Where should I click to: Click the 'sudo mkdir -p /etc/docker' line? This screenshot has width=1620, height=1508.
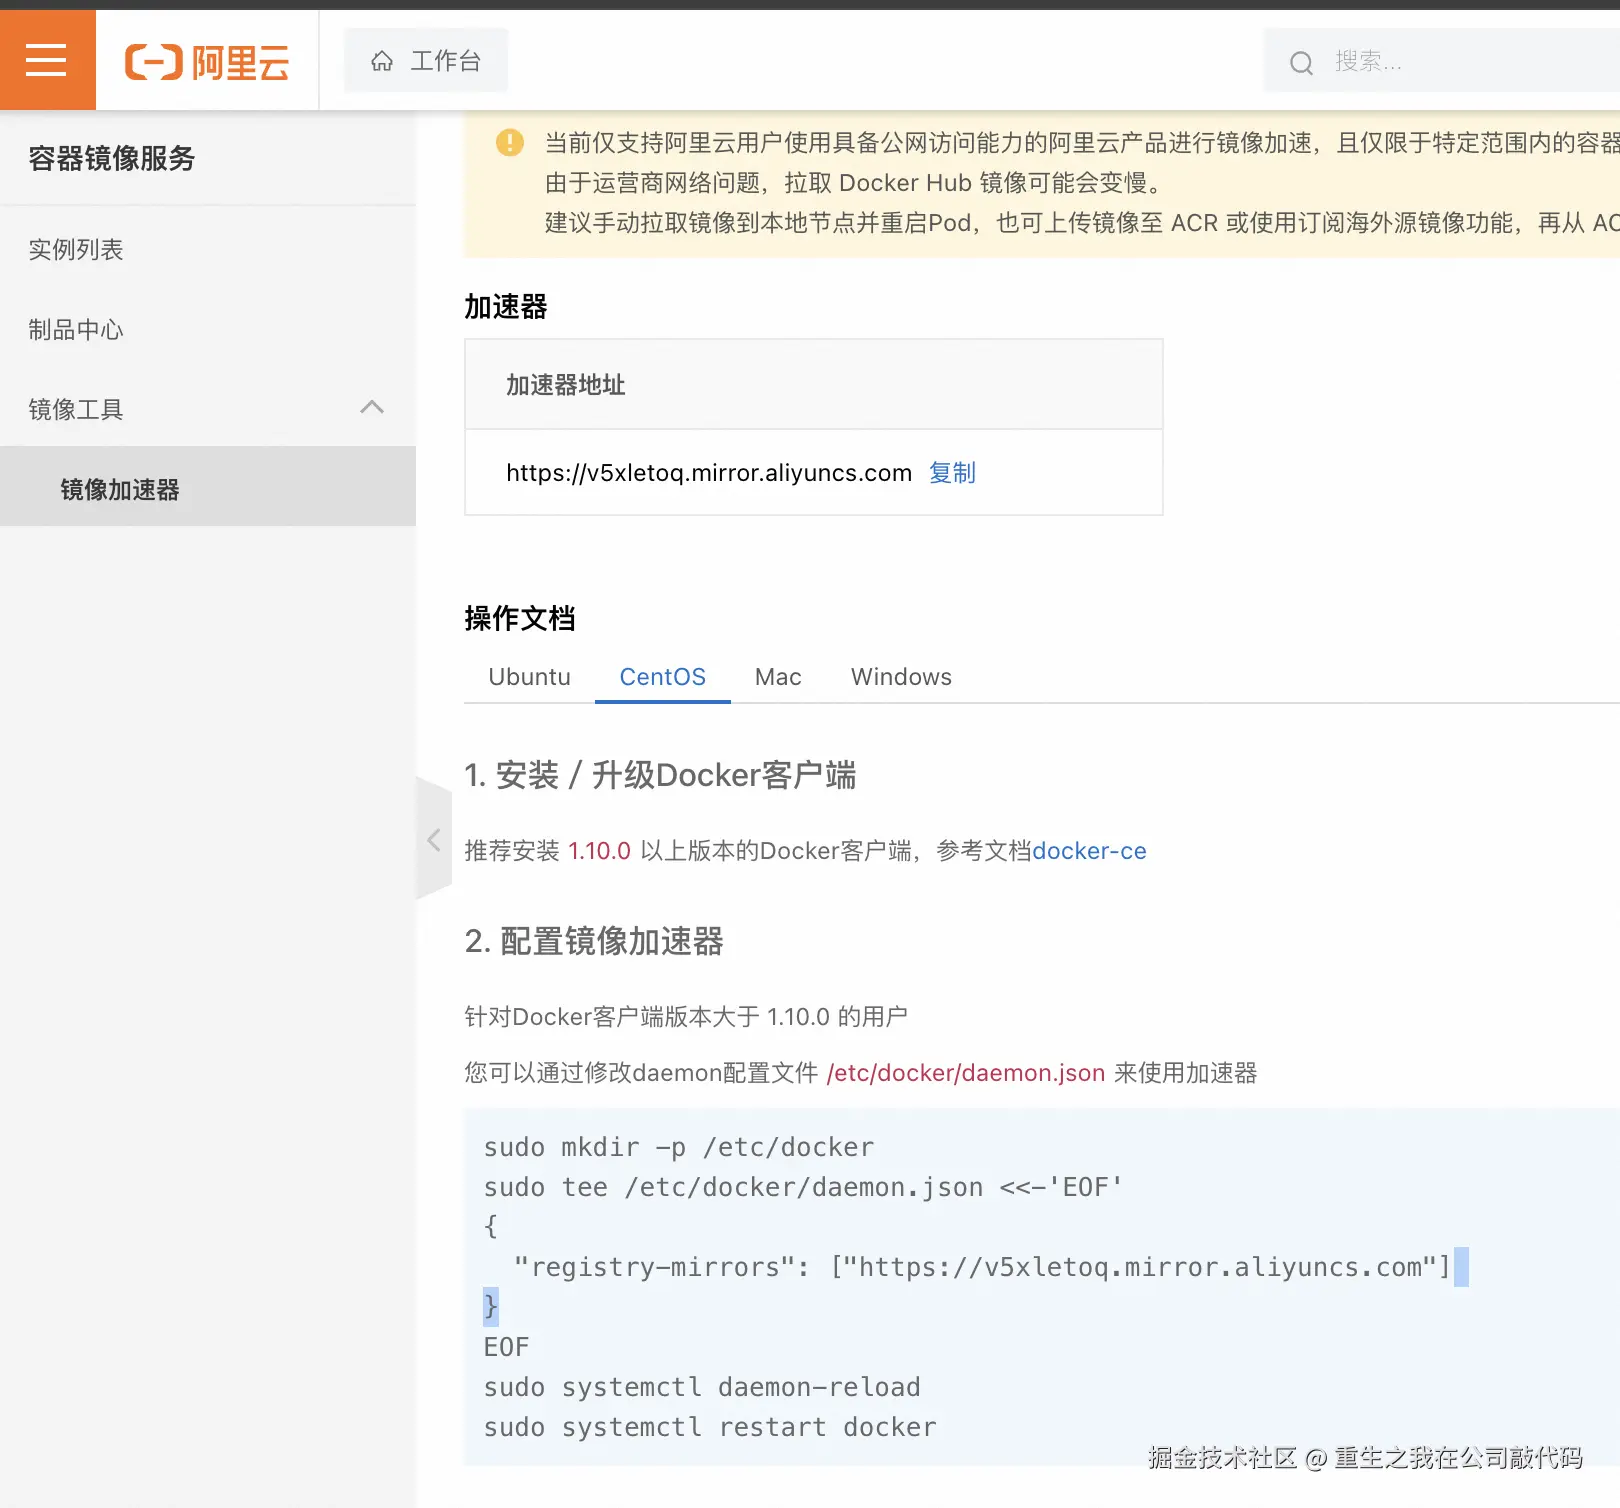tap(679, 1147)
